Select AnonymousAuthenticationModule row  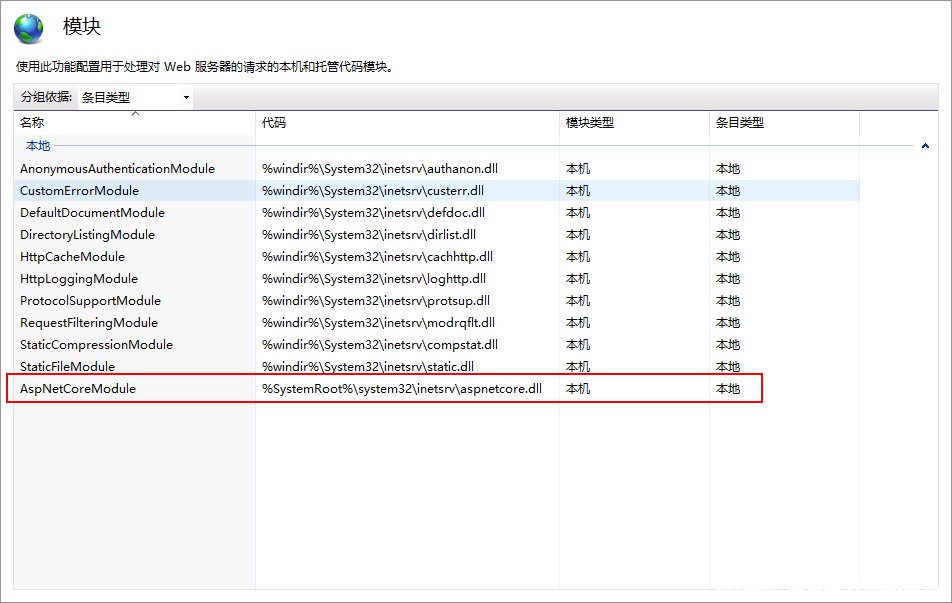click(x=437, y=169)
